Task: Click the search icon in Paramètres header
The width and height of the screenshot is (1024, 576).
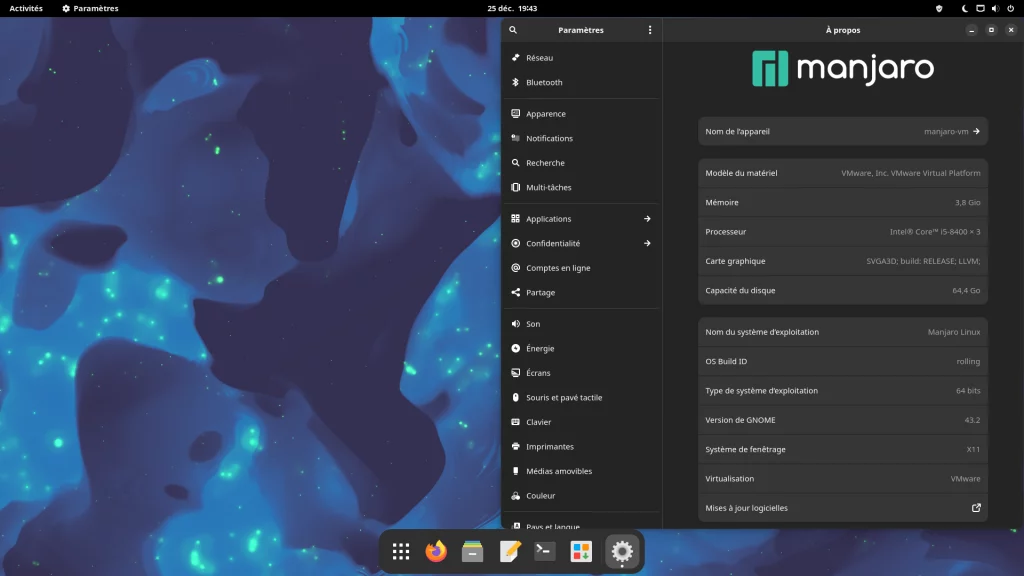Action: pyautogui.click(x=513, y=30)
